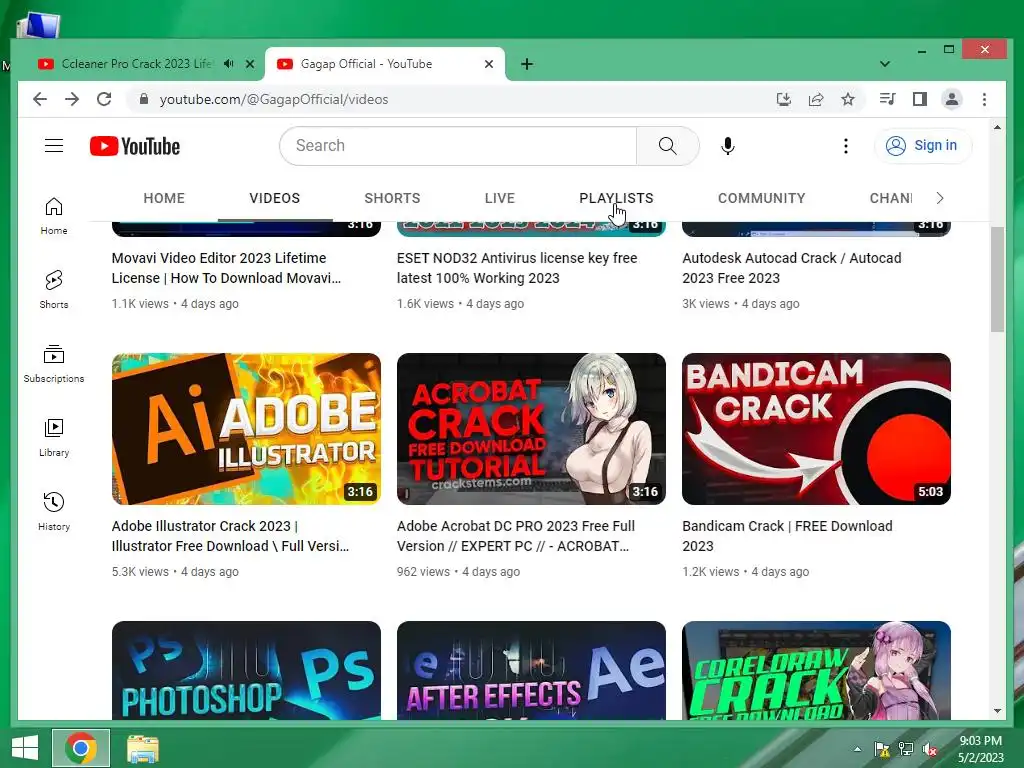The width and height of the screenshot is (1024, 768).
Task: Open ESET NOD32 Antivirus video title
Action: point(517,268)
